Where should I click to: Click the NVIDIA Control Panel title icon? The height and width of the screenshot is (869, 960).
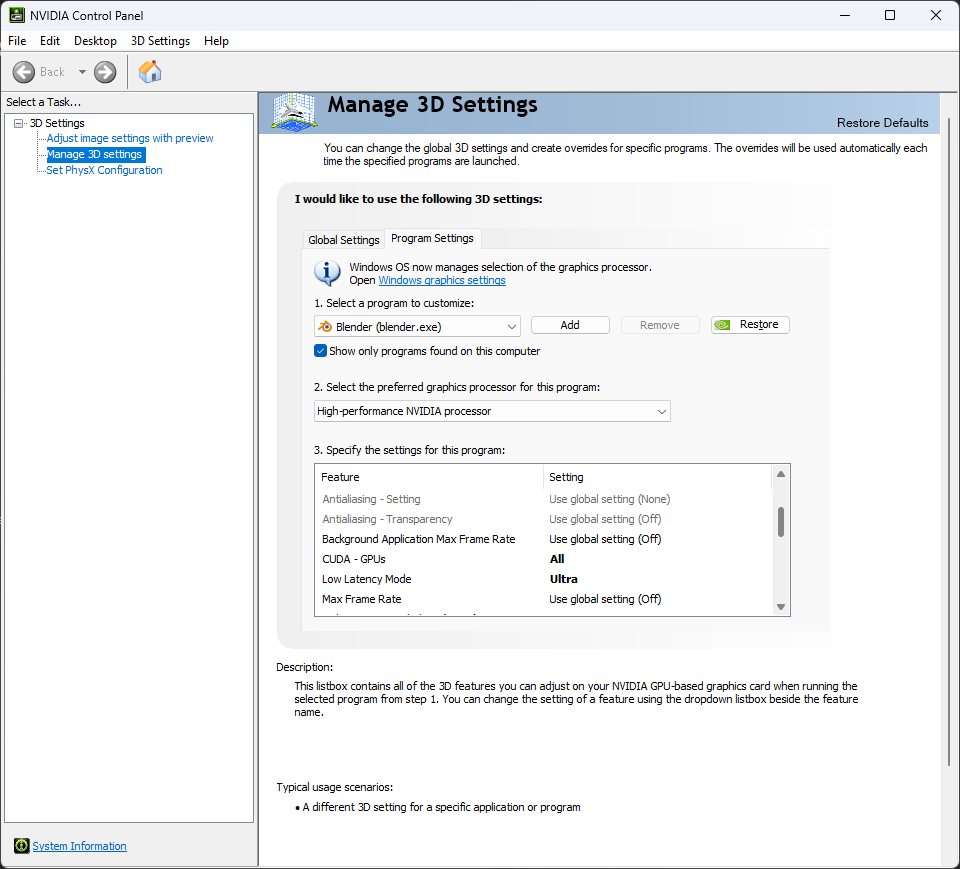[17, 16]
